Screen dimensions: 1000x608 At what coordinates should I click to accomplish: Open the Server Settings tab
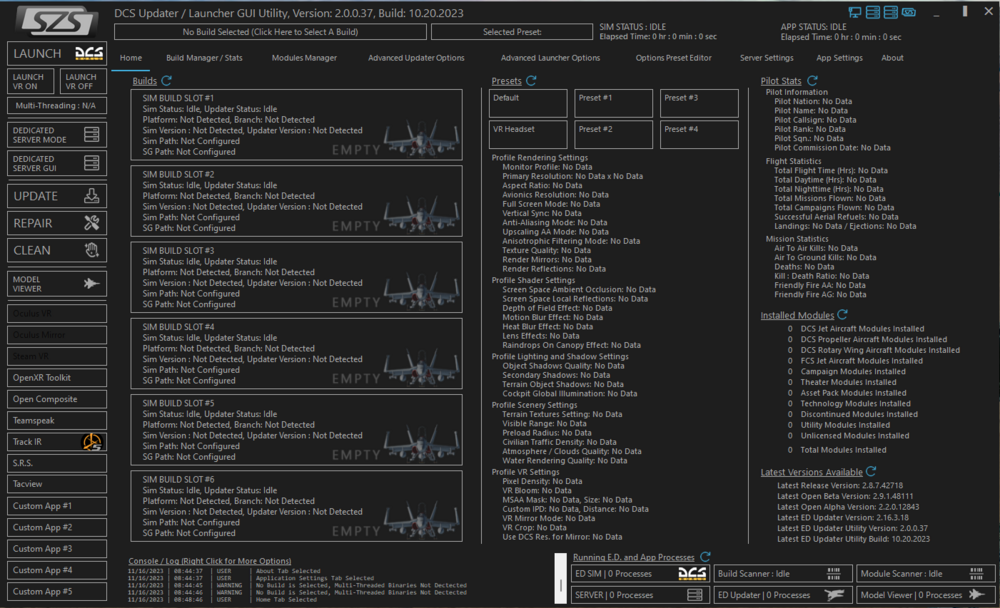(767, 58)
